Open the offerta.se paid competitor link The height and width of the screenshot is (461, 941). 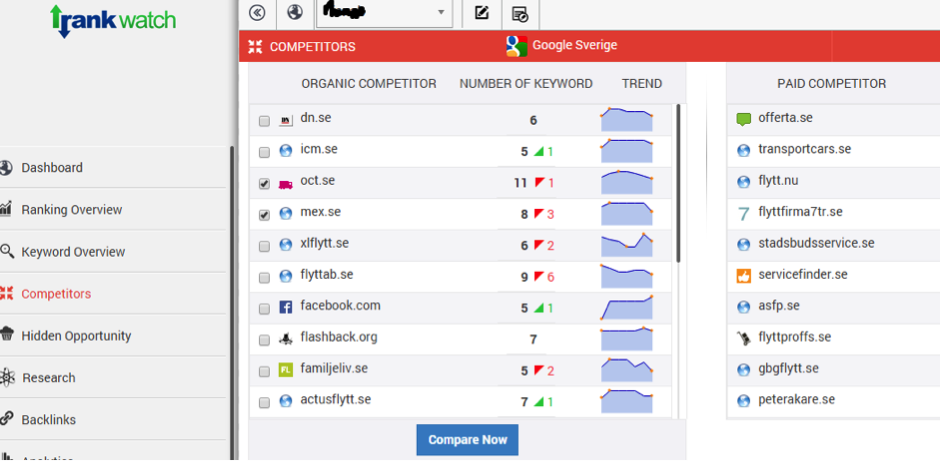tap(785, 118)
